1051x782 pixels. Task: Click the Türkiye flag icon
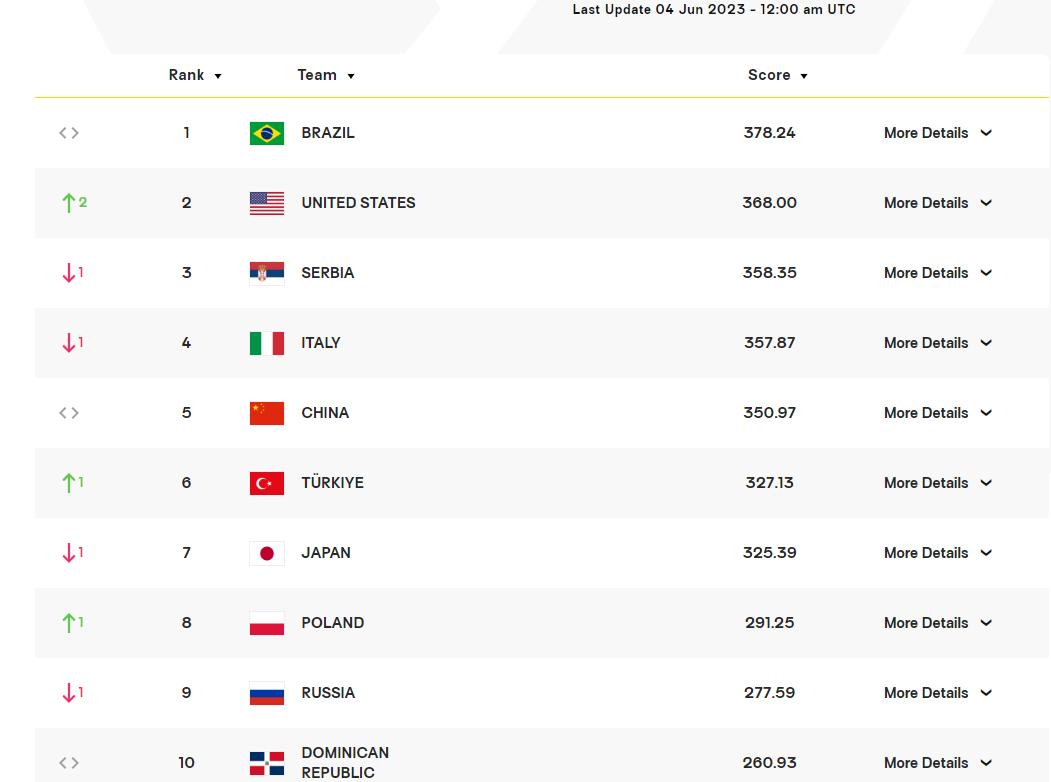click(x=267, y=483)
